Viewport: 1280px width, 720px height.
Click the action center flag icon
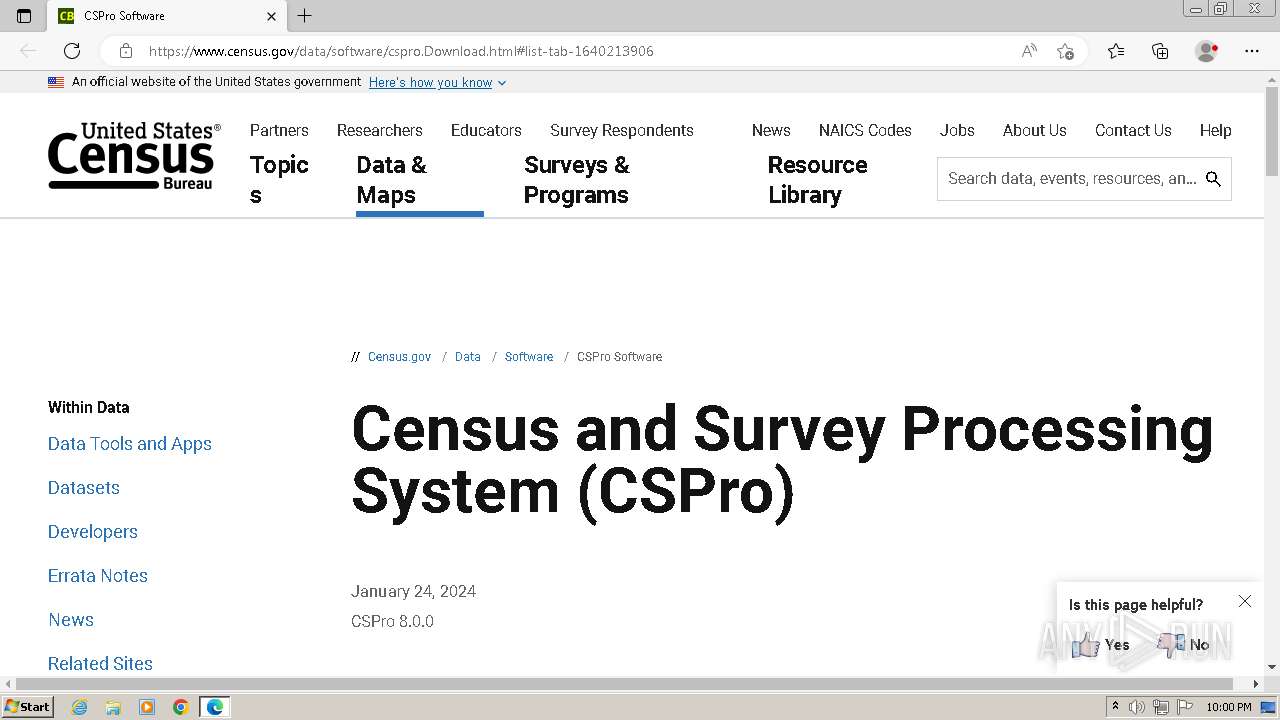1184,707
